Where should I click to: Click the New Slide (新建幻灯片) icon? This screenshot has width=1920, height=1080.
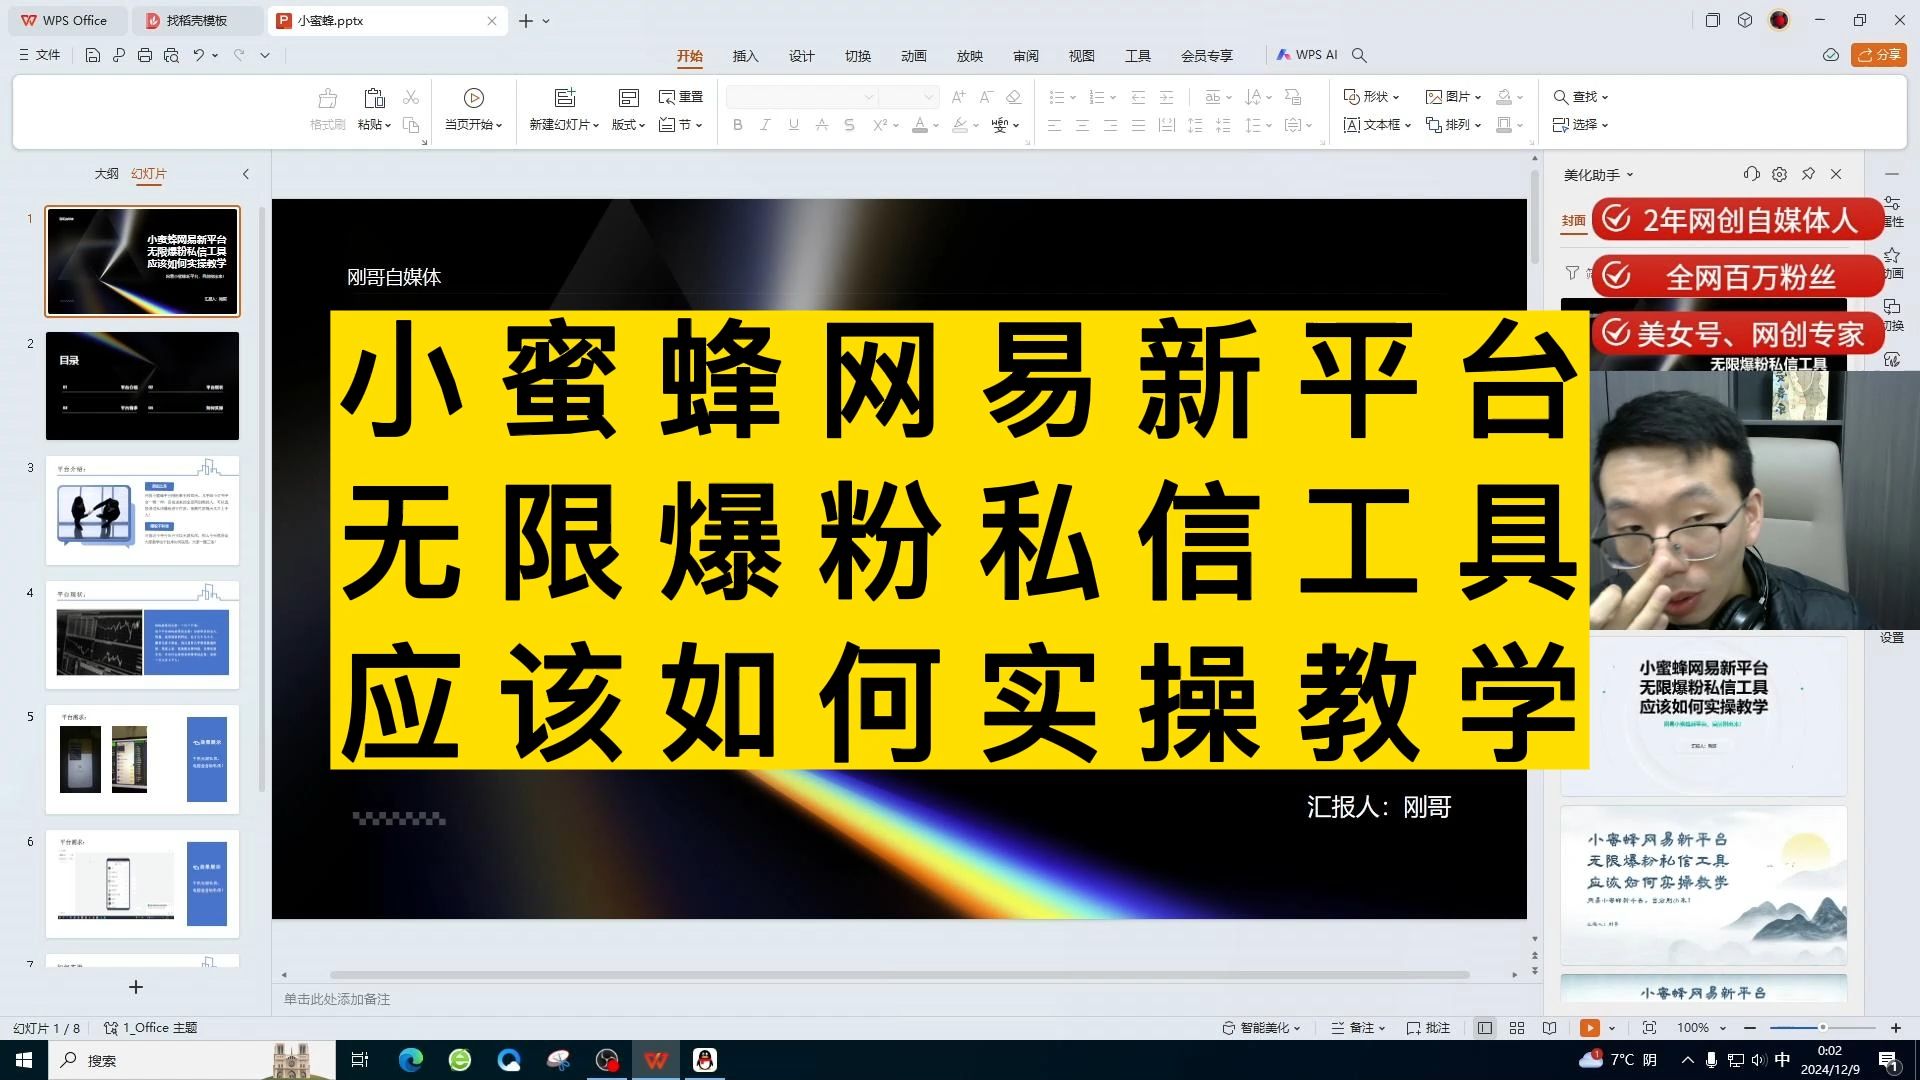pyautogui.click(x=565, y=98)
